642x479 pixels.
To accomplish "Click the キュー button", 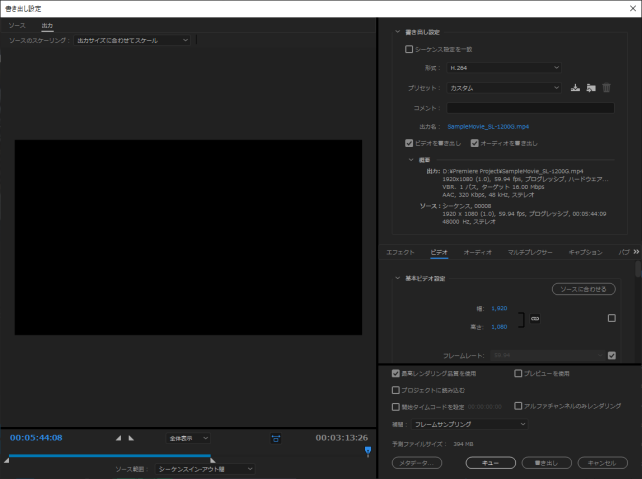I will click(x=491, y=463).
